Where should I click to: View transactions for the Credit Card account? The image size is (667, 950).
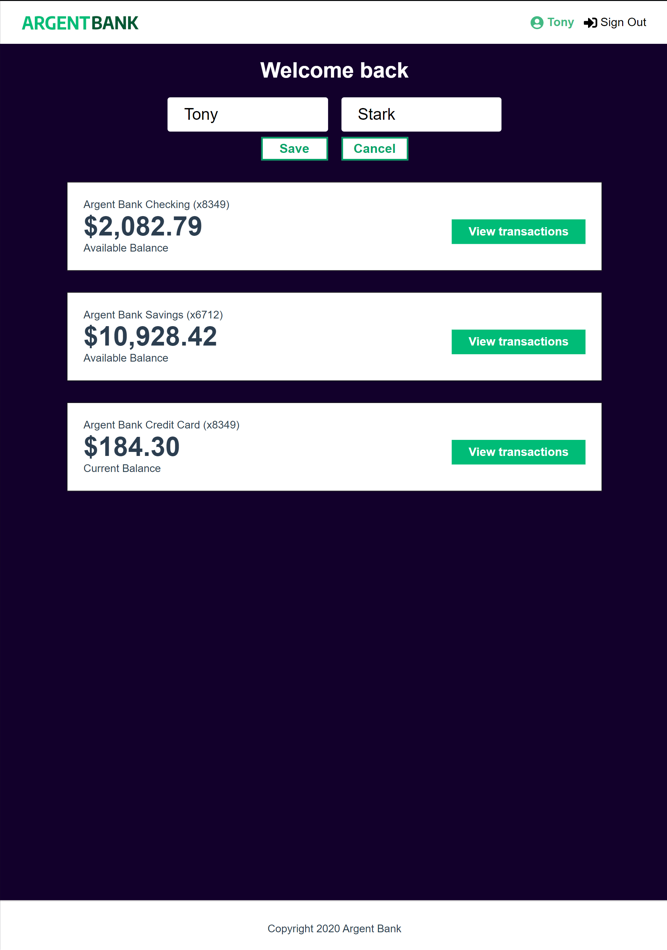(518, 452)
